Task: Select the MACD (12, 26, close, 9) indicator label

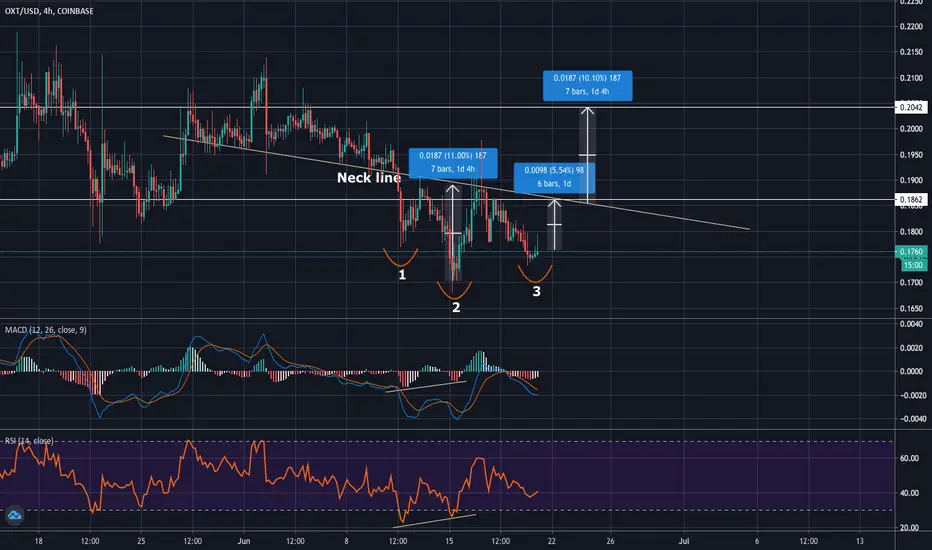Action: (x=46, y=329)
